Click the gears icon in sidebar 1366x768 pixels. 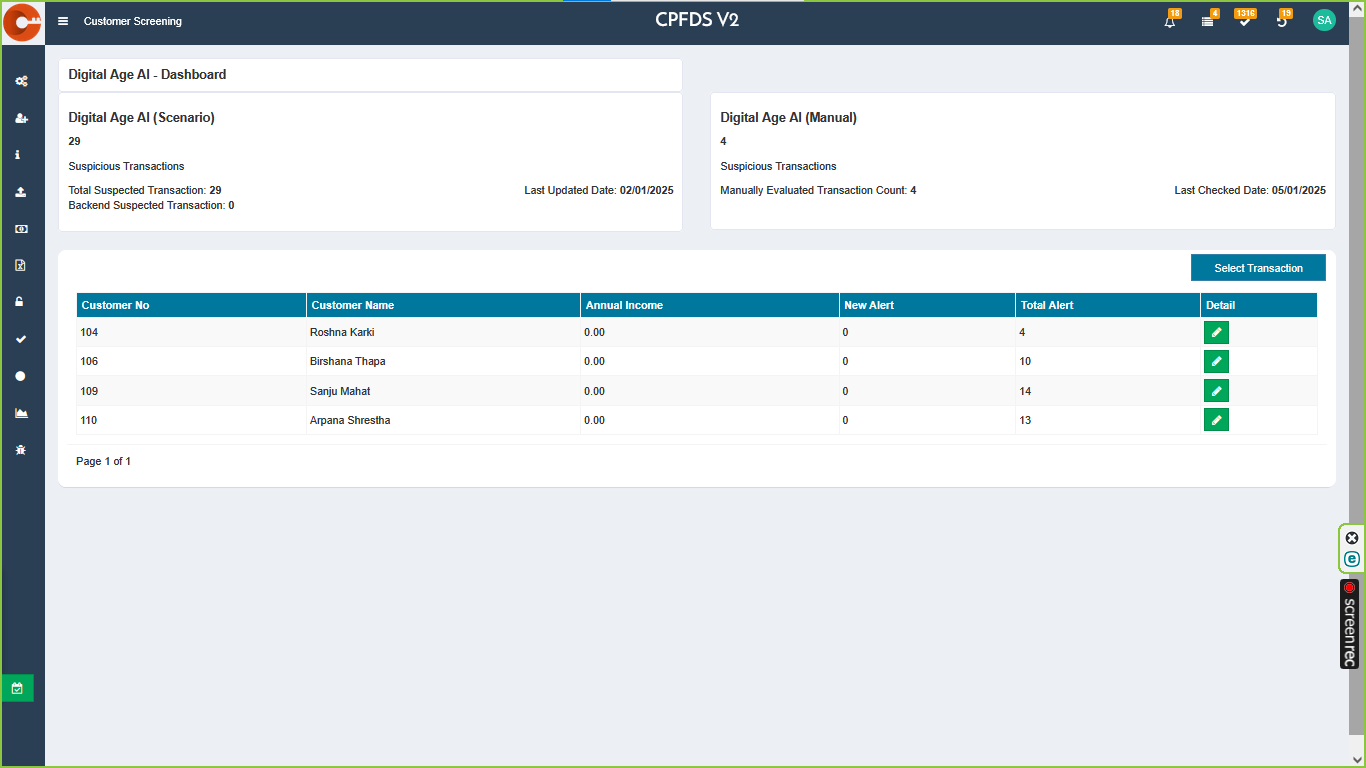21,81
